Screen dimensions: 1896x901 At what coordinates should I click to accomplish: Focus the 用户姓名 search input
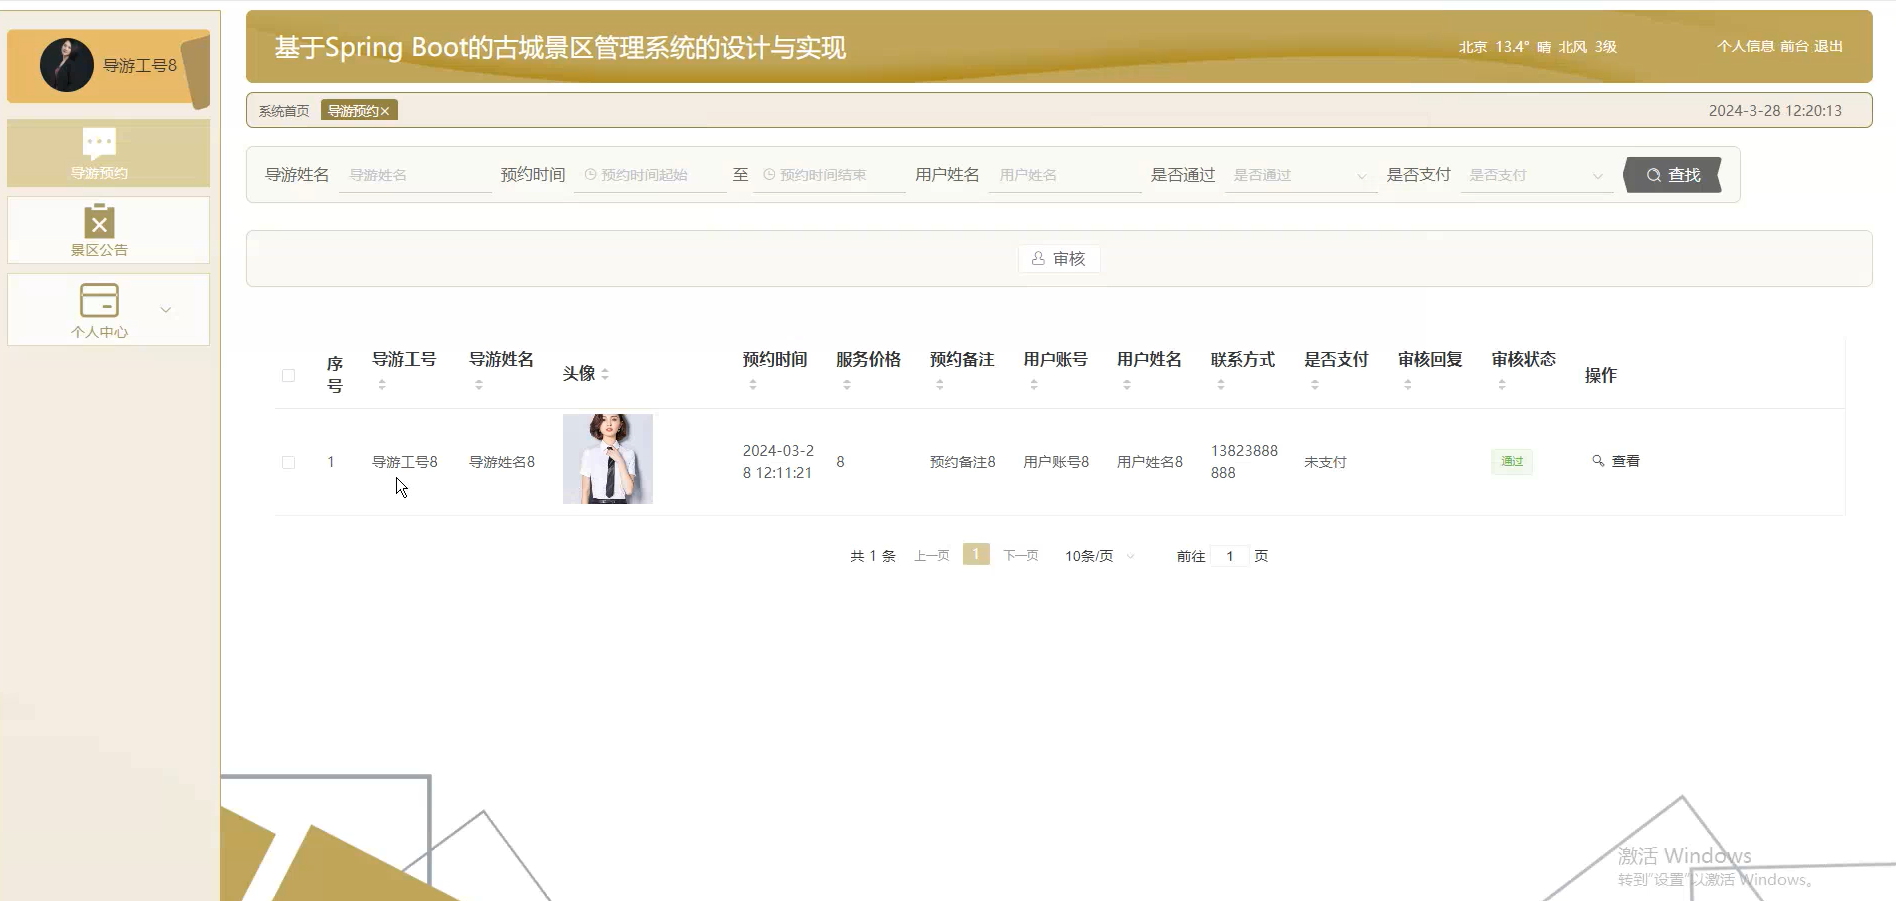coord(1064,175)
